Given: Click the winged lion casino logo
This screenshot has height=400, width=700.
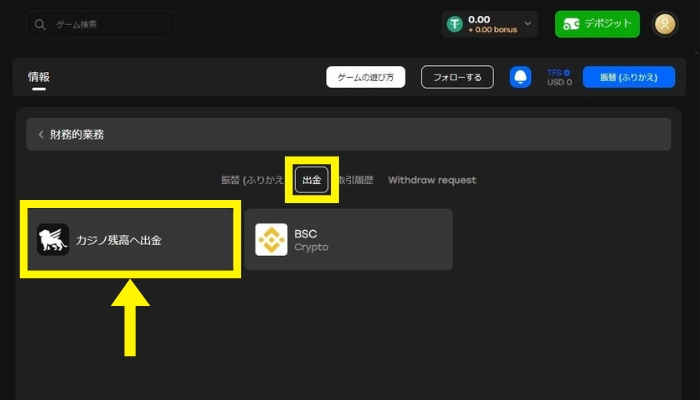Looking at the screenshot, I should [53, 240].
